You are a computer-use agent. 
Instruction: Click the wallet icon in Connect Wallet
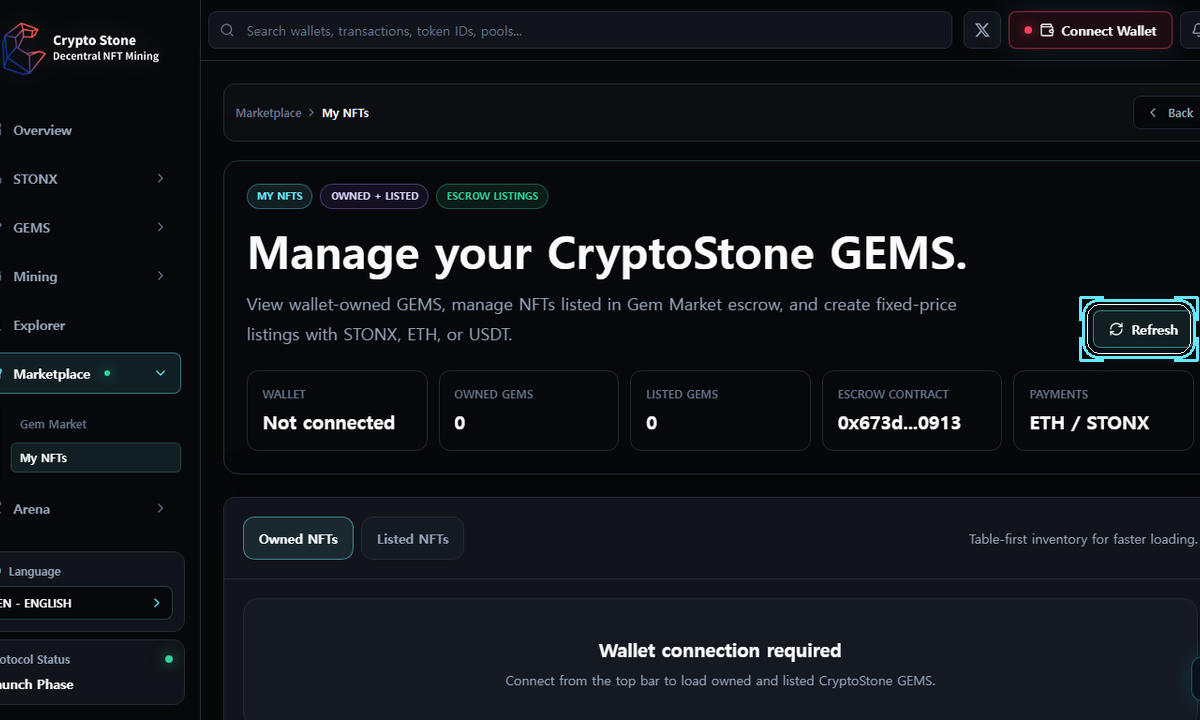[x=1047, y=31]
